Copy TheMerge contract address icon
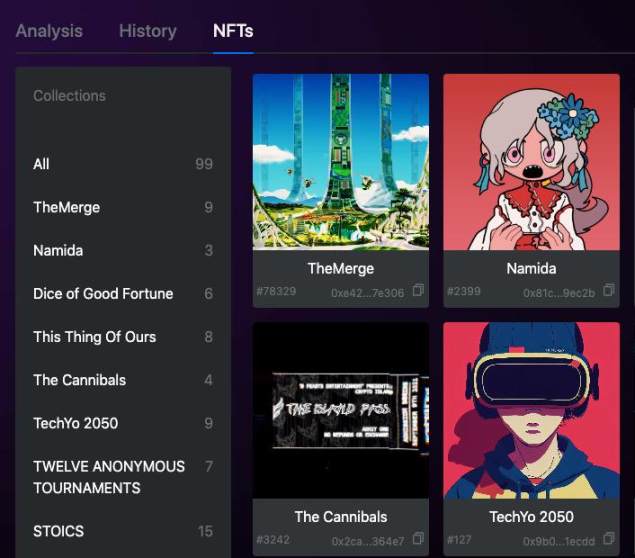This screenshot has height=558, width=635. pyautogui.click(x=418, y=290)
